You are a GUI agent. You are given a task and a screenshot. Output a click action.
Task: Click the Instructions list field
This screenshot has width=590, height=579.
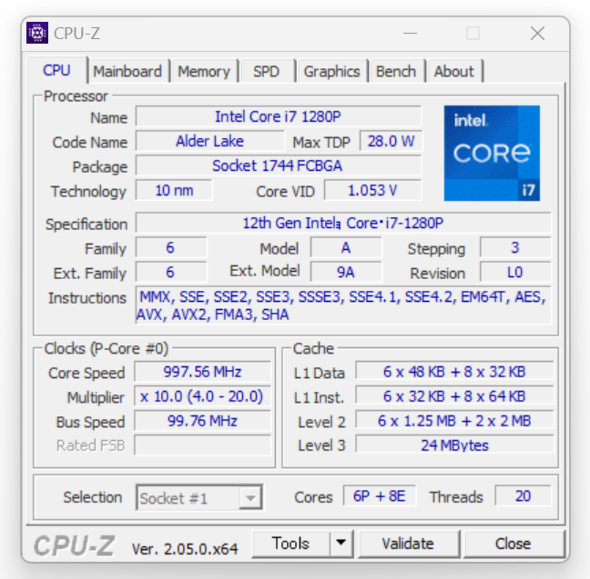click(343, 305)
